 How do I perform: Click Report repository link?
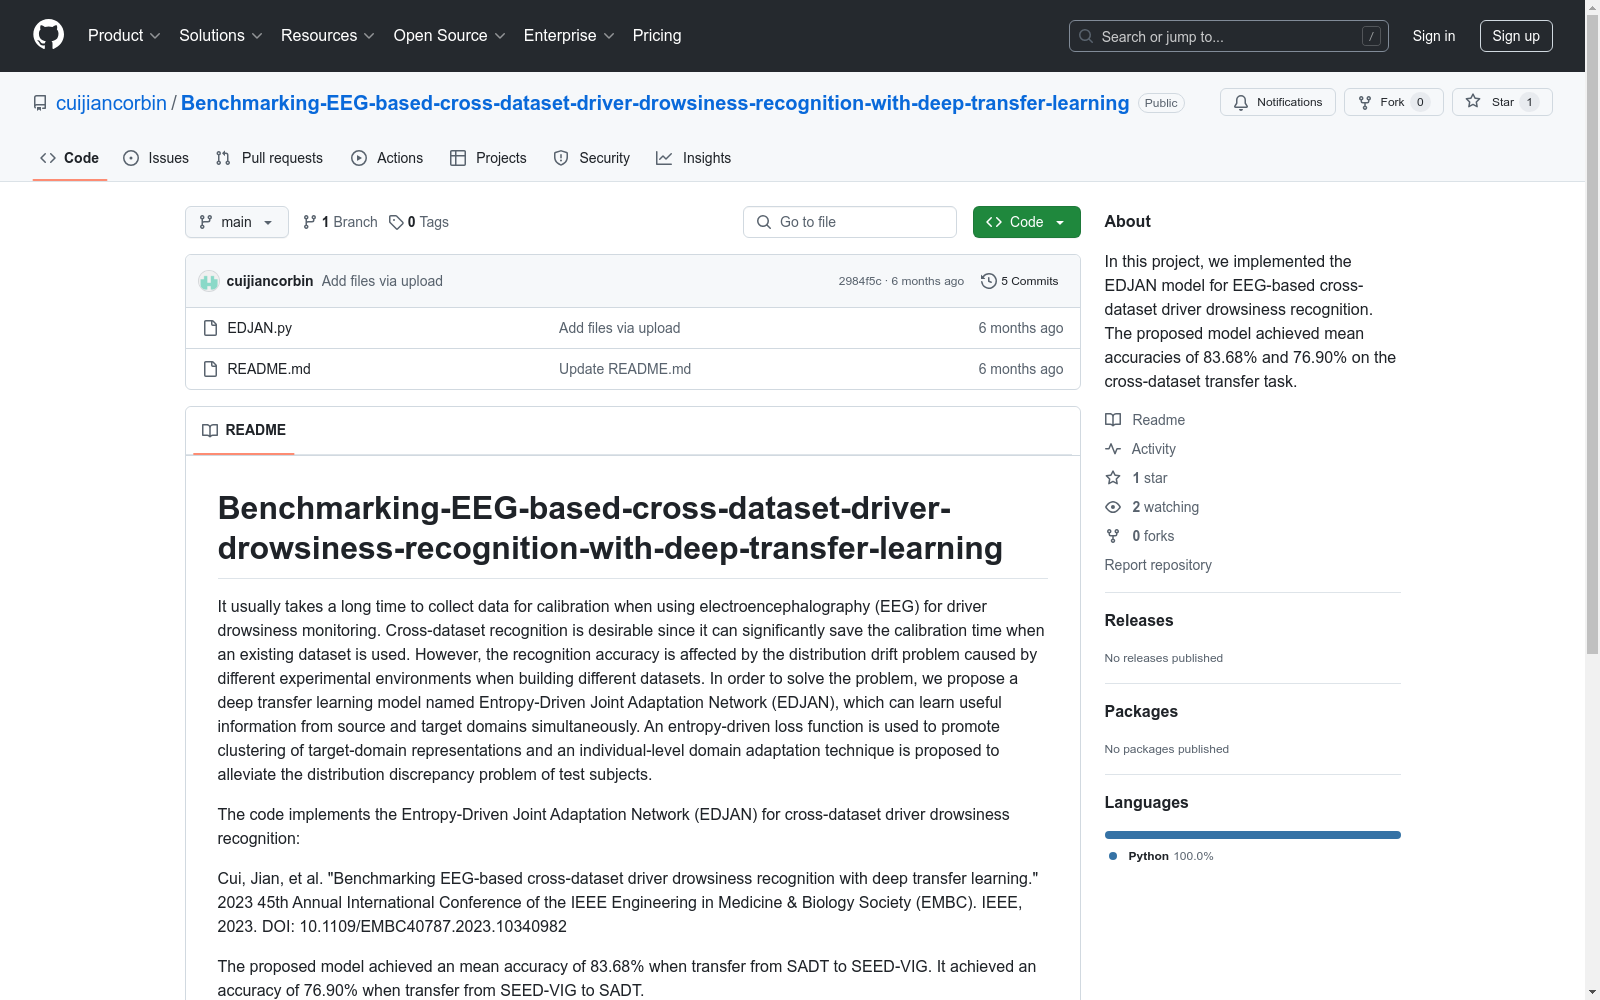[x=1158, y=565]
